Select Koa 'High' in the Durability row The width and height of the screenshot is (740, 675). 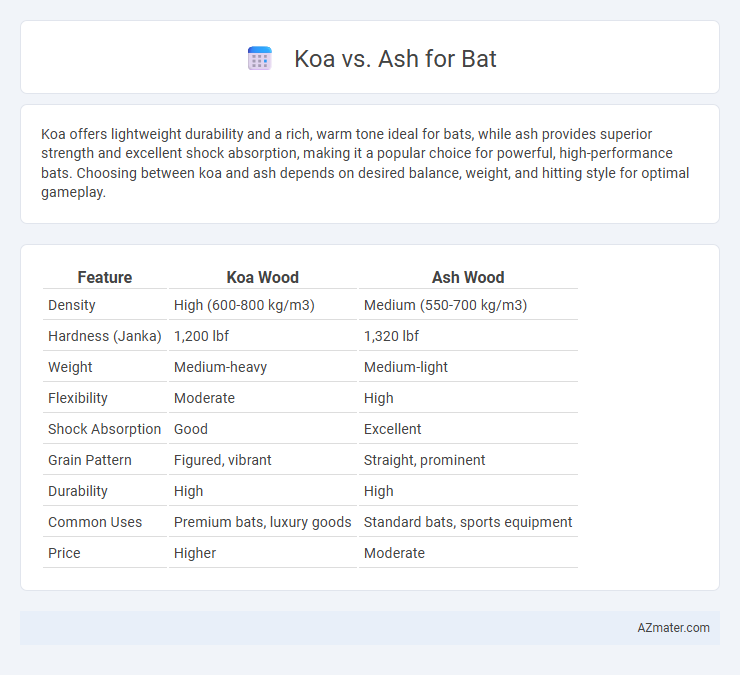point(188,491)
